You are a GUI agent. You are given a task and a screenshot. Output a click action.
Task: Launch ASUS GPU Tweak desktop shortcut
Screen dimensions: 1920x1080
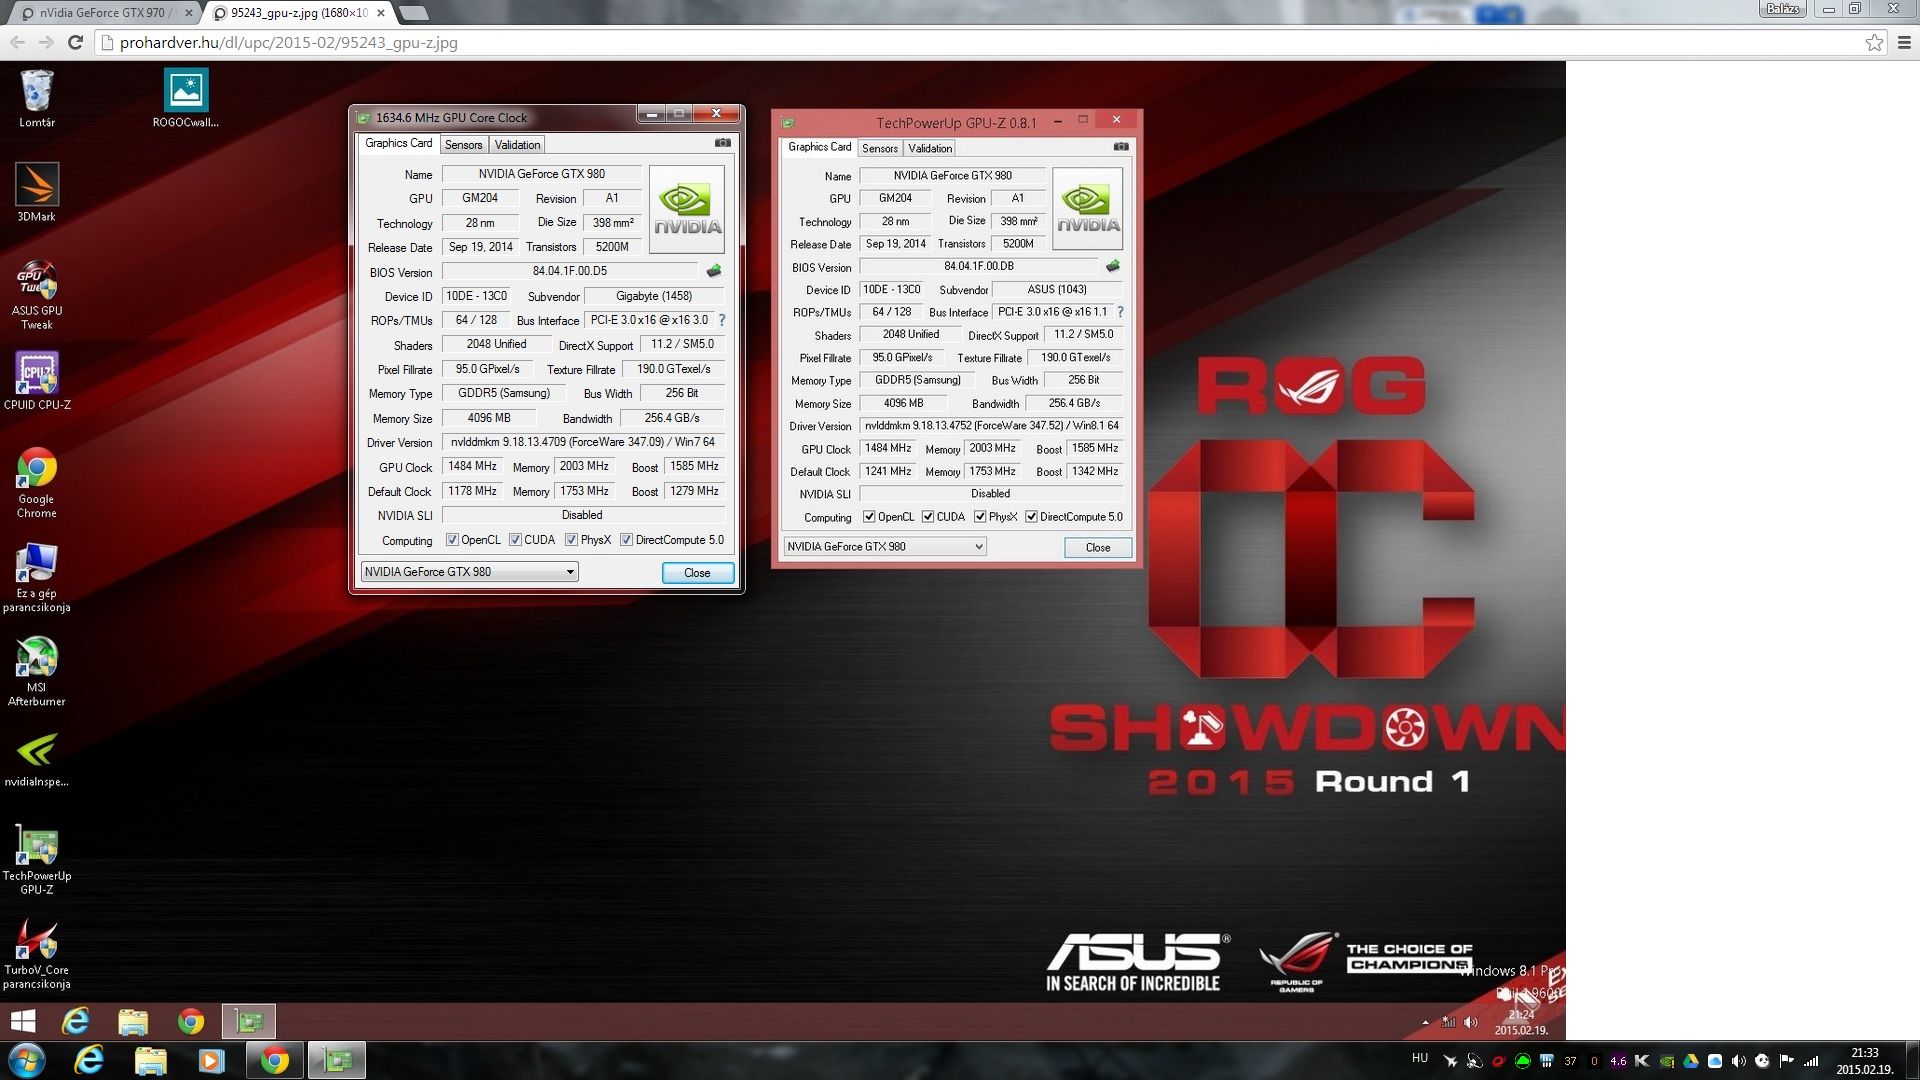point(37,293)
